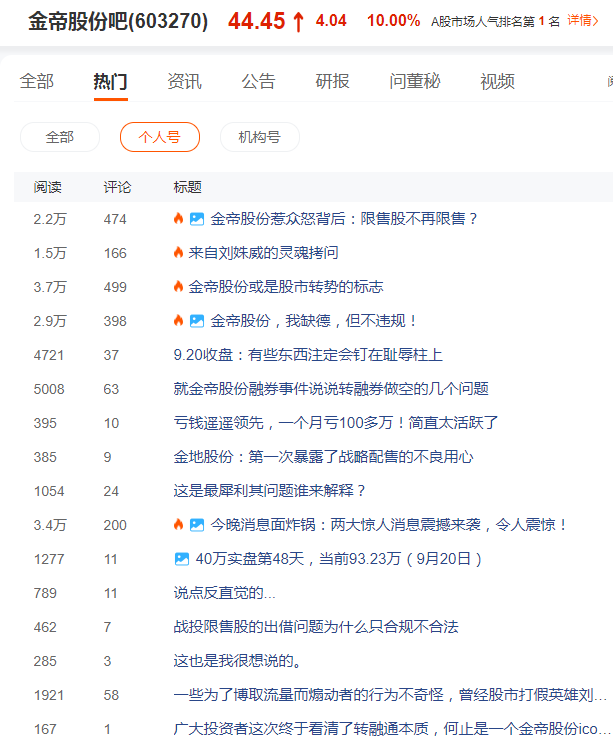Screen dimensions: 613x746
Task: Open post 战投限售股的出借问题为什么只合规不合法
Action: click(316, 627)
